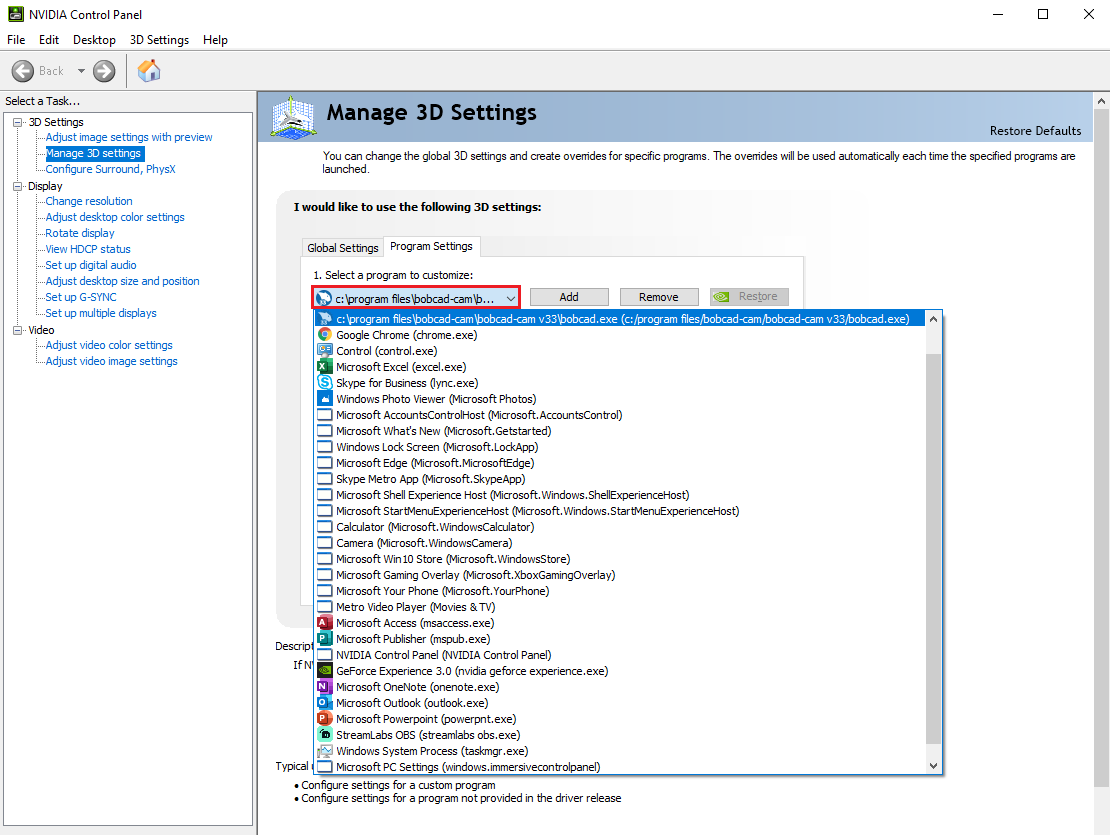Collapse the 3D Settings tree node
This screenshot has height=835, width=1110.
click(x=18, y=122)
